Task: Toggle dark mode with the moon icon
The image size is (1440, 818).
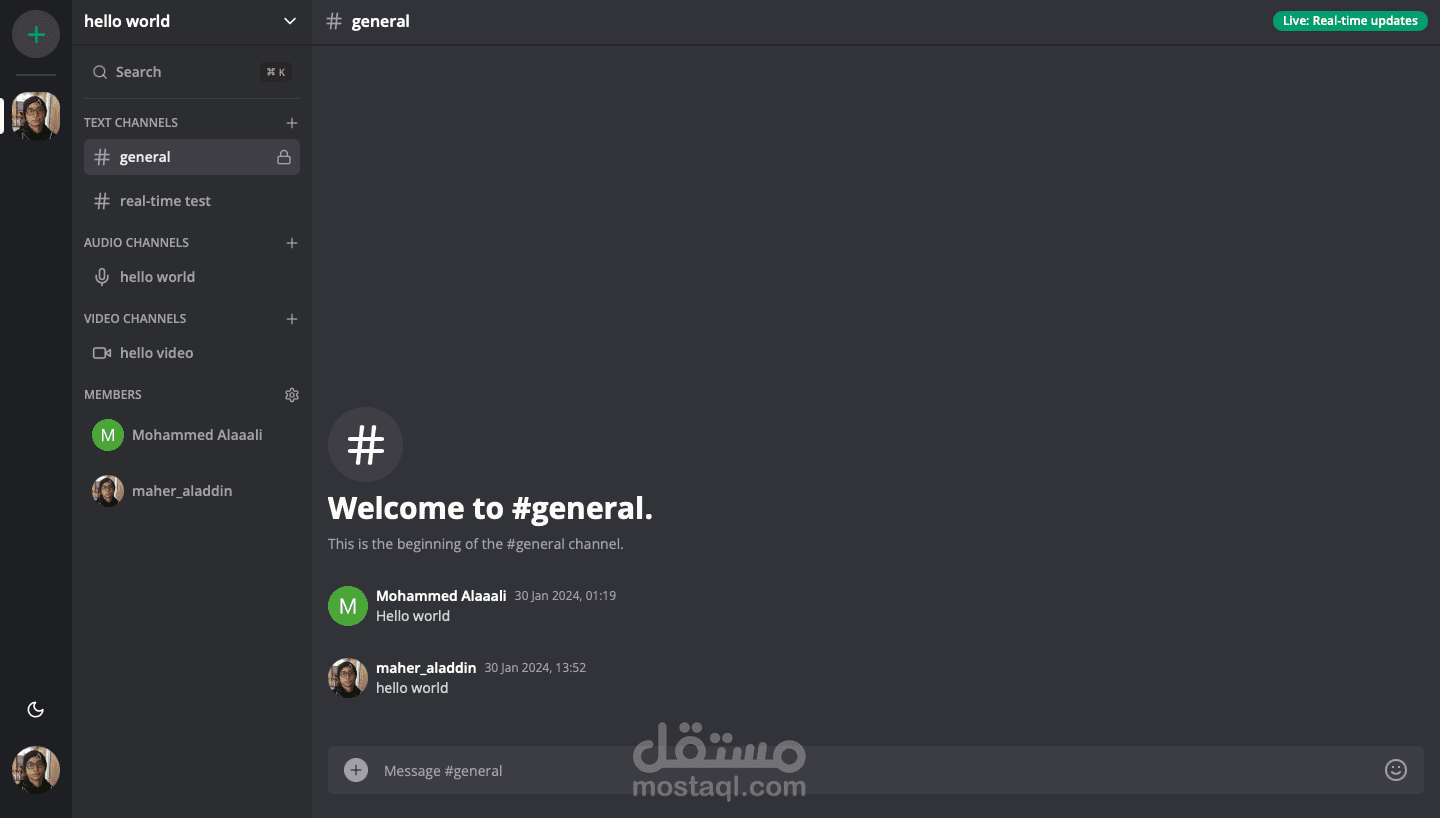Action: coord(36,710)
